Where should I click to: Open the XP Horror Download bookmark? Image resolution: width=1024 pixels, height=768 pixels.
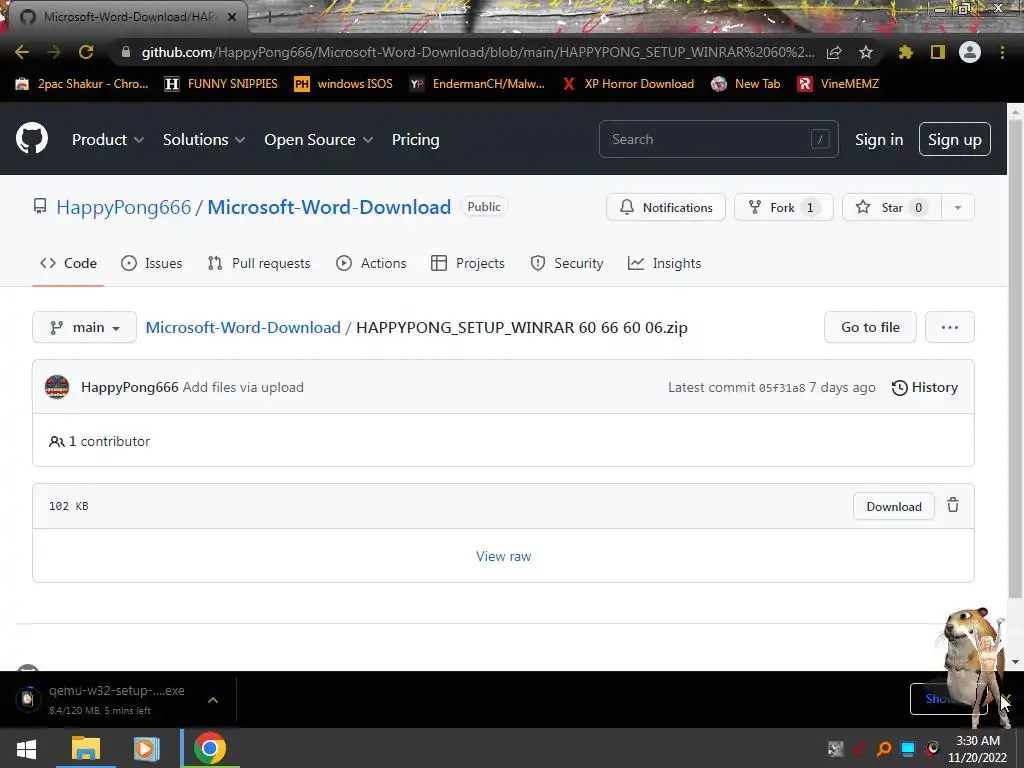[628, 84]
